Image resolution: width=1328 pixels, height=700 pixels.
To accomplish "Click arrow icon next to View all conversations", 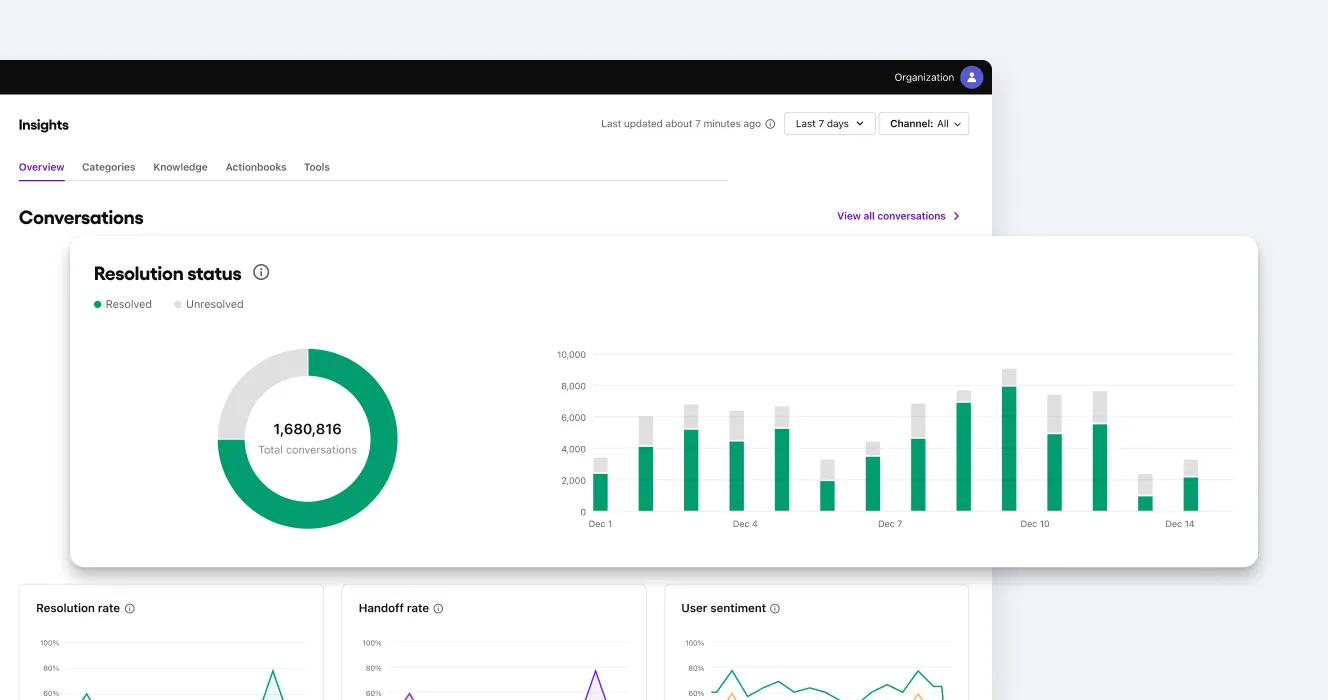I will pyautogui.click(x=957, y=216).
